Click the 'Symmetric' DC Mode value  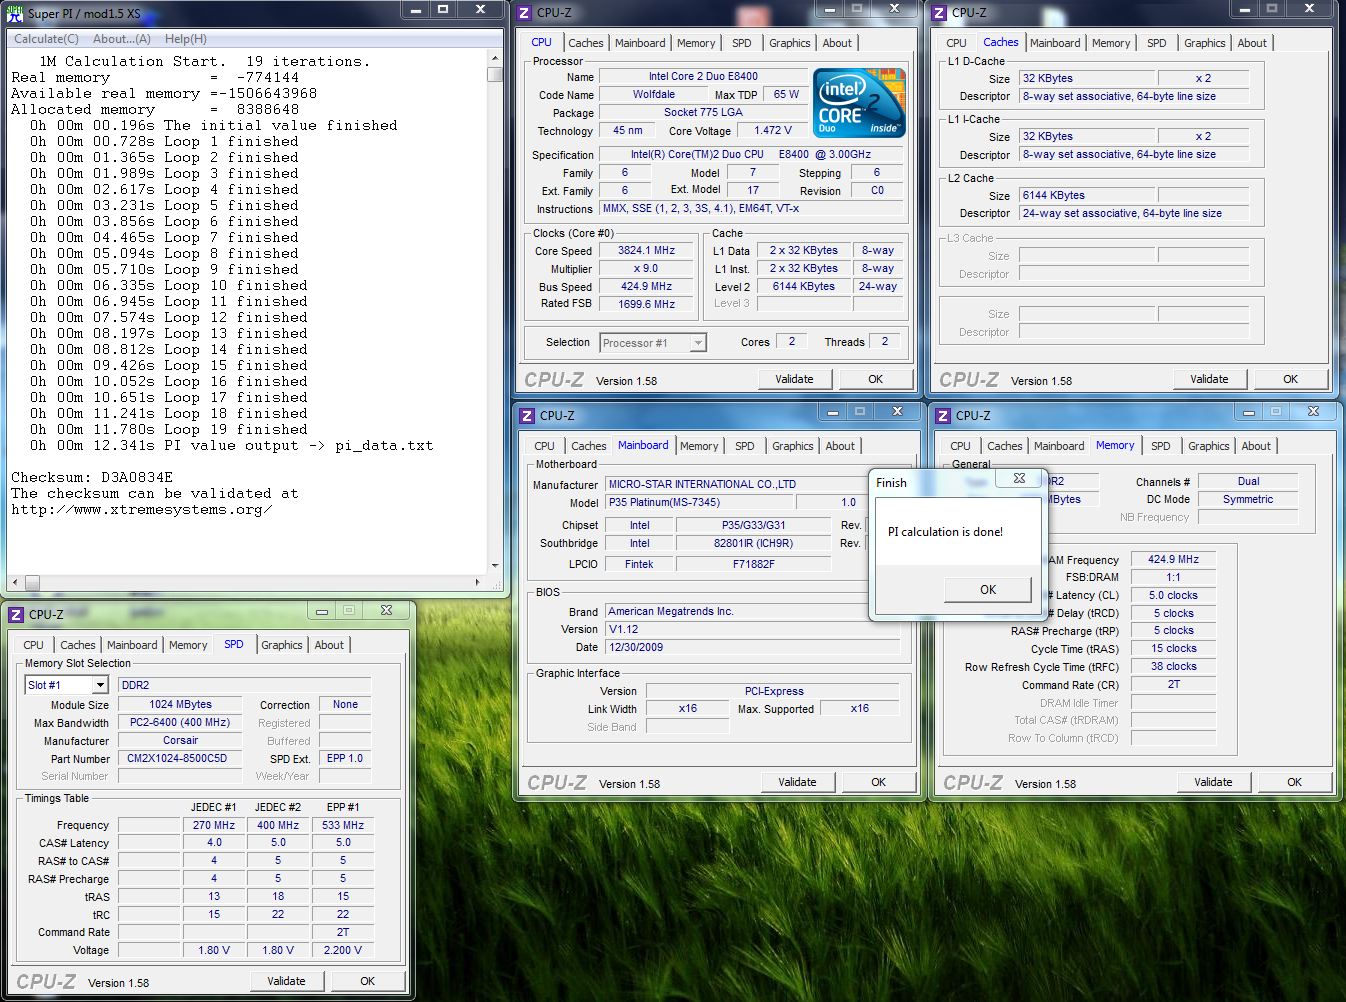point(1248,499)
